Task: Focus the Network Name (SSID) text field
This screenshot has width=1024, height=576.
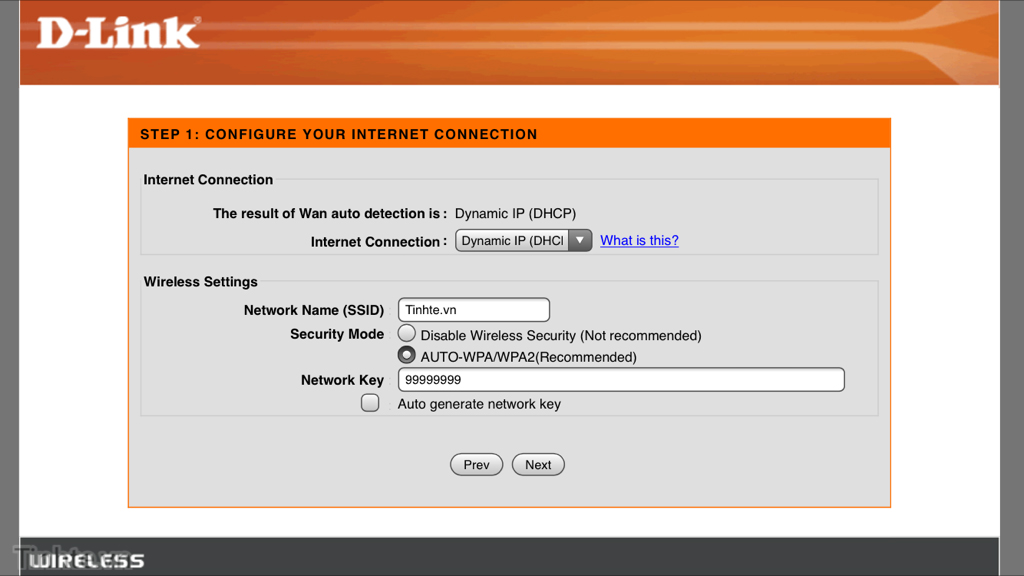Action: coord(474,310)
